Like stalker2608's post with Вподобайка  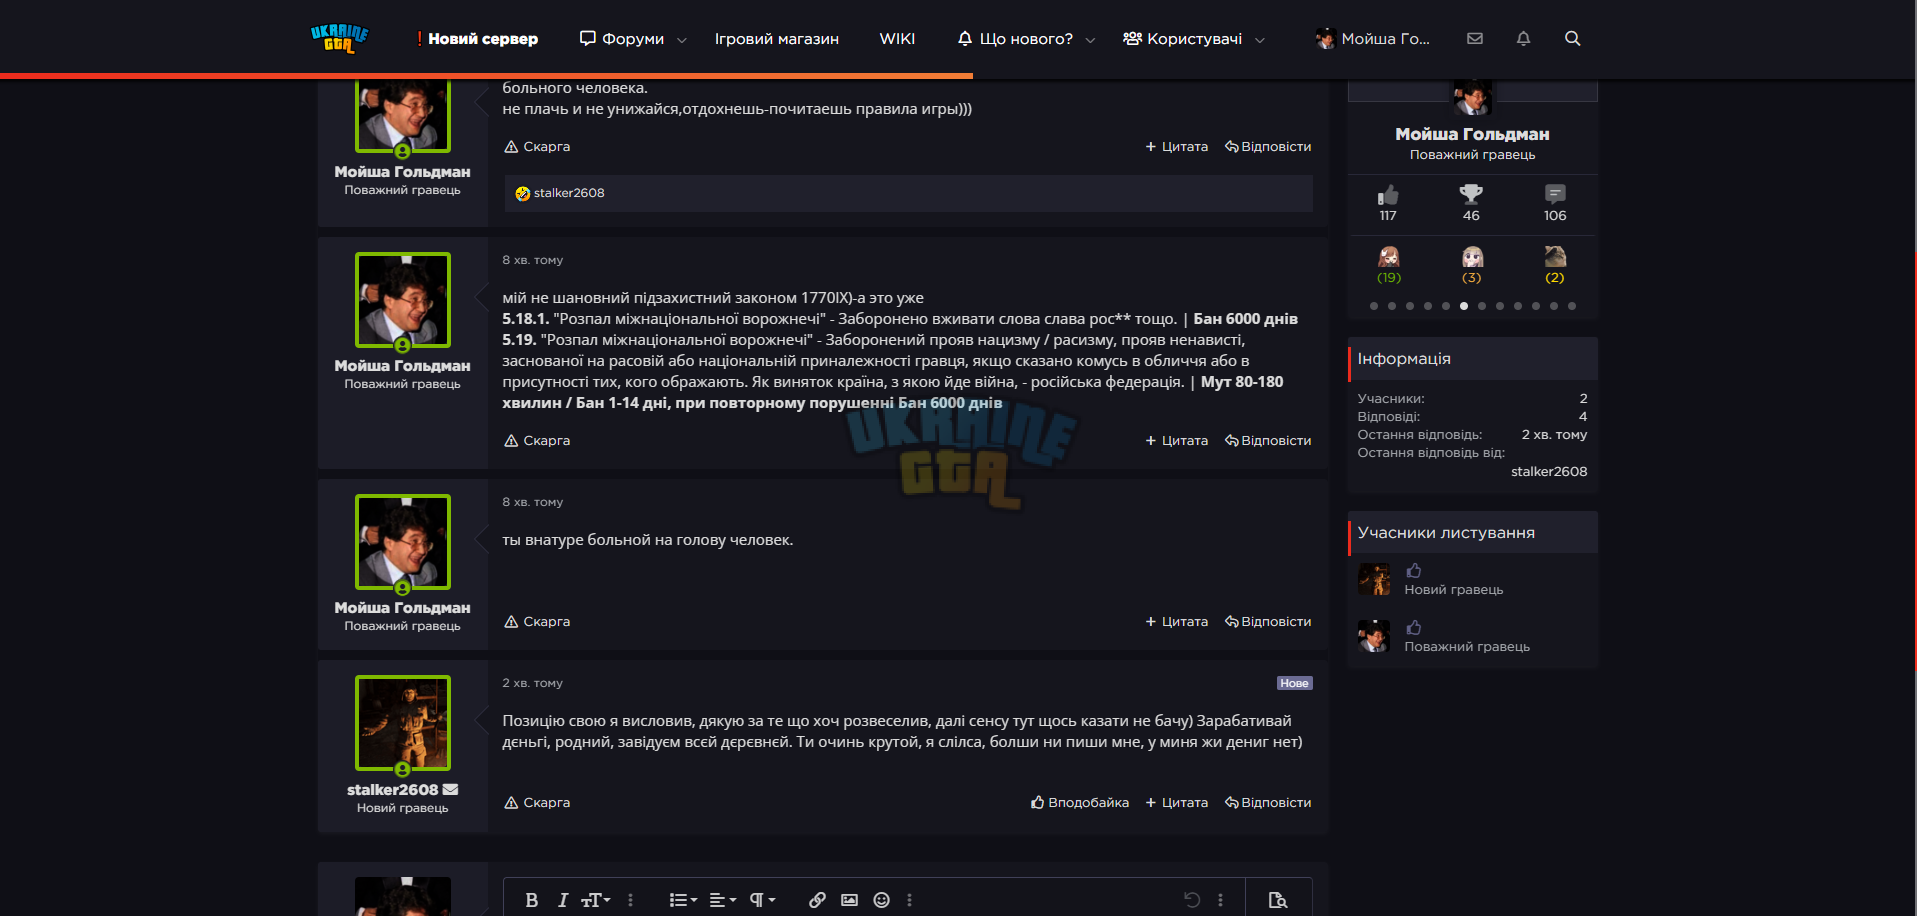[1079, 802]
